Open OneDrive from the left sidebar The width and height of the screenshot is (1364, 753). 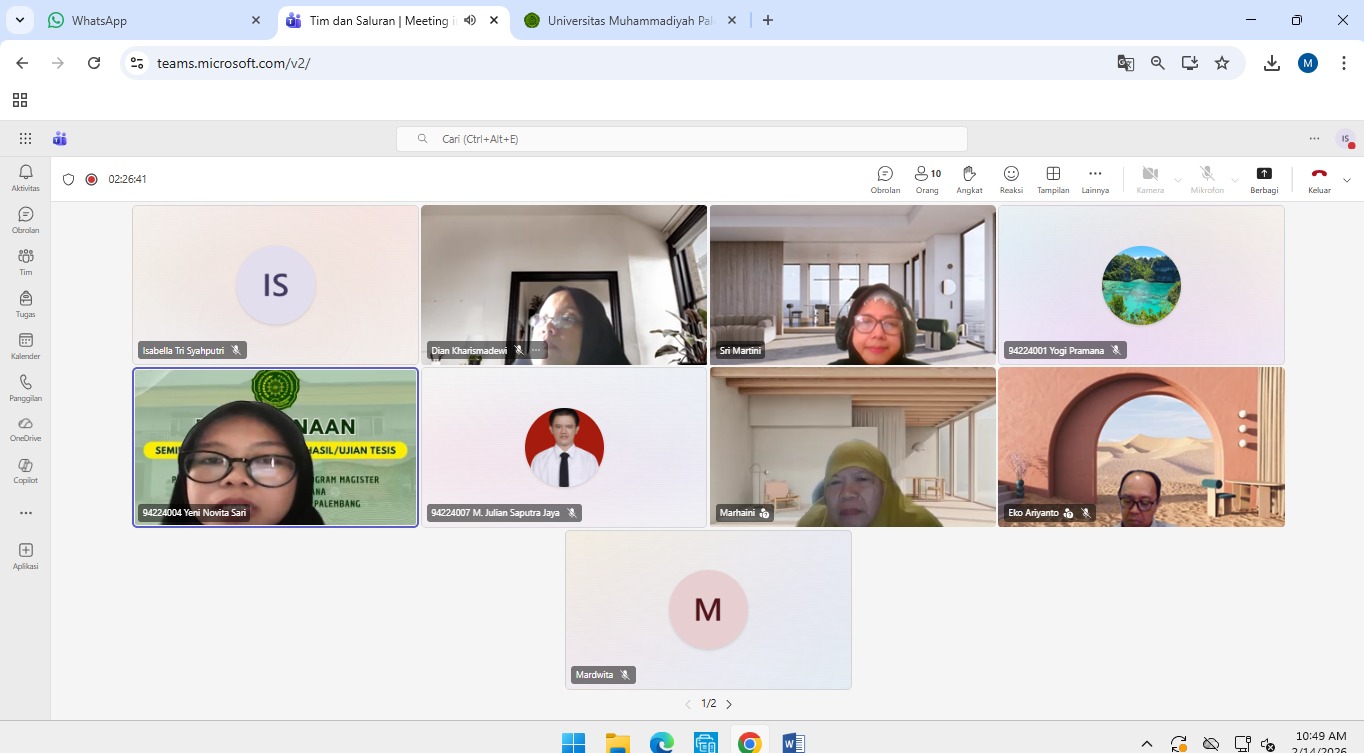point(26,428)
